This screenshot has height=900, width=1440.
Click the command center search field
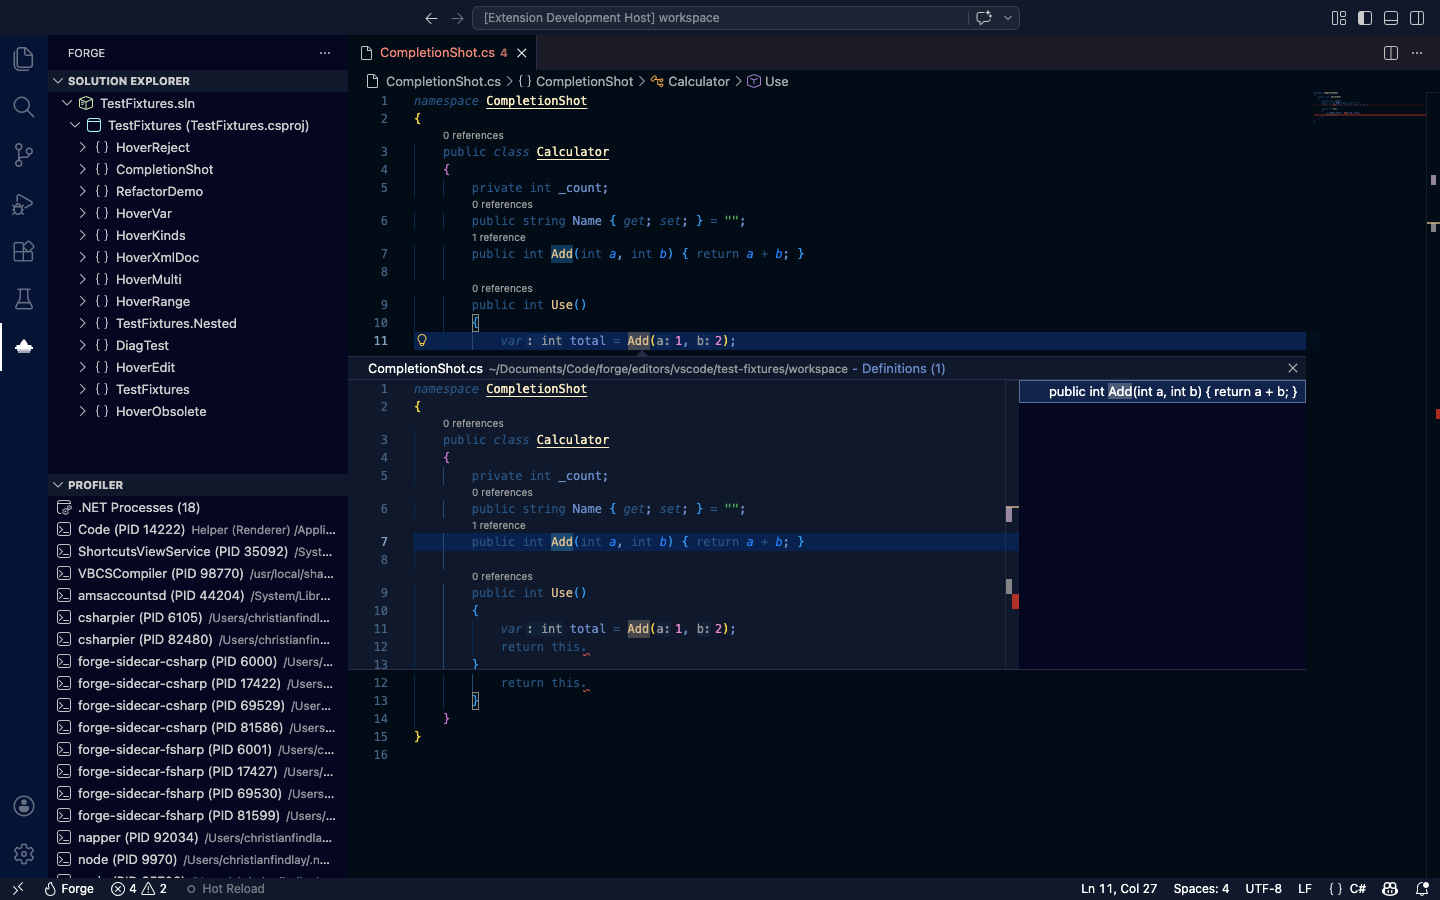720,18
